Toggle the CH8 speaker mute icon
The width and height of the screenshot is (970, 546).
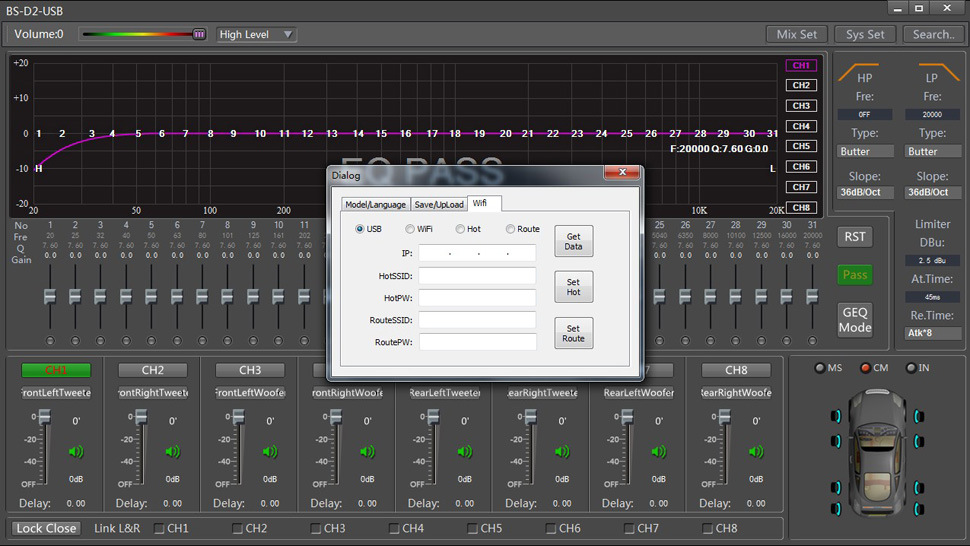(x=757, y=452)
